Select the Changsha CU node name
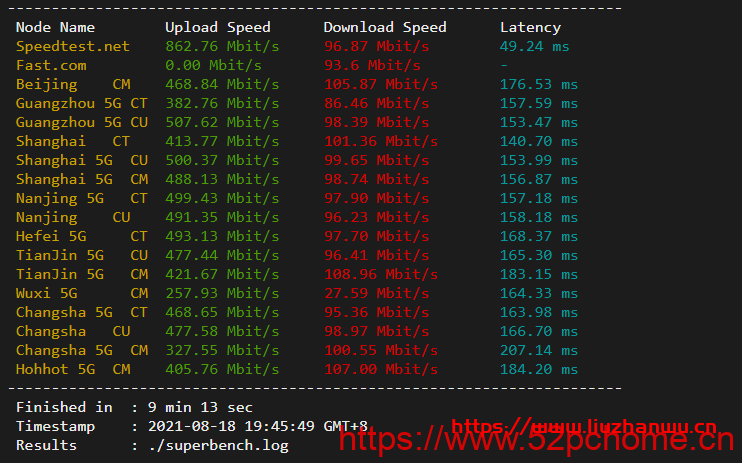Image resolution: width=742 pixels, height=463 pixels. (x=73, y=331)
